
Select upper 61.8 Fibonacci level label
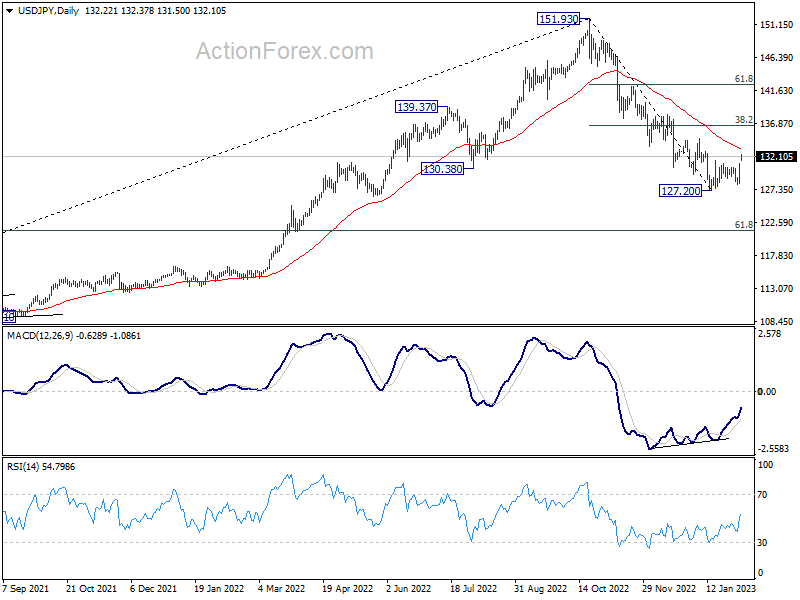point(743,79)
